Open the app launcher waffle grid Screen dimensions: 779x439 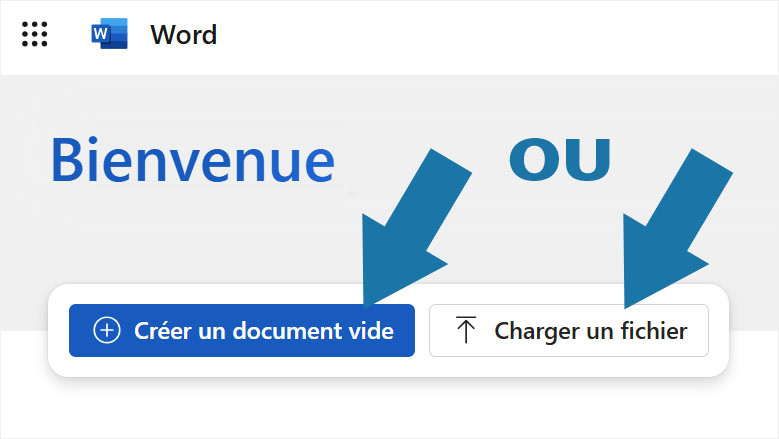[34, 35]
